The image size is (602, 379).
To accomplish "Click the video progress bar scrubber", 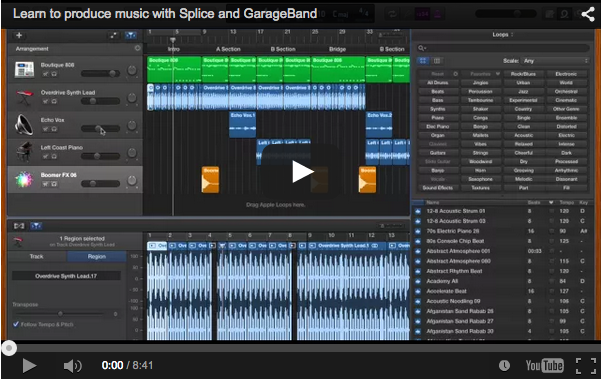I will point(9,348).
